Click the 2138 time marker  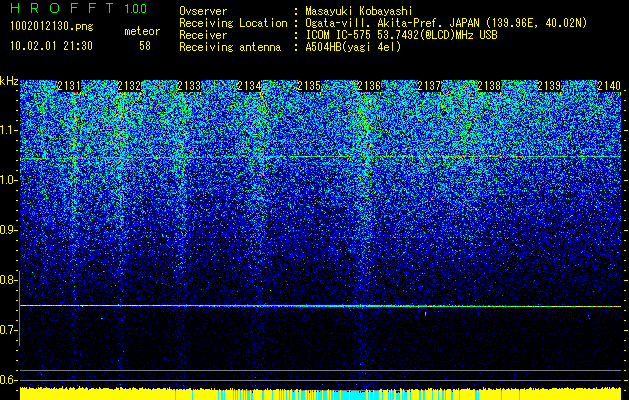pos(489,86)
